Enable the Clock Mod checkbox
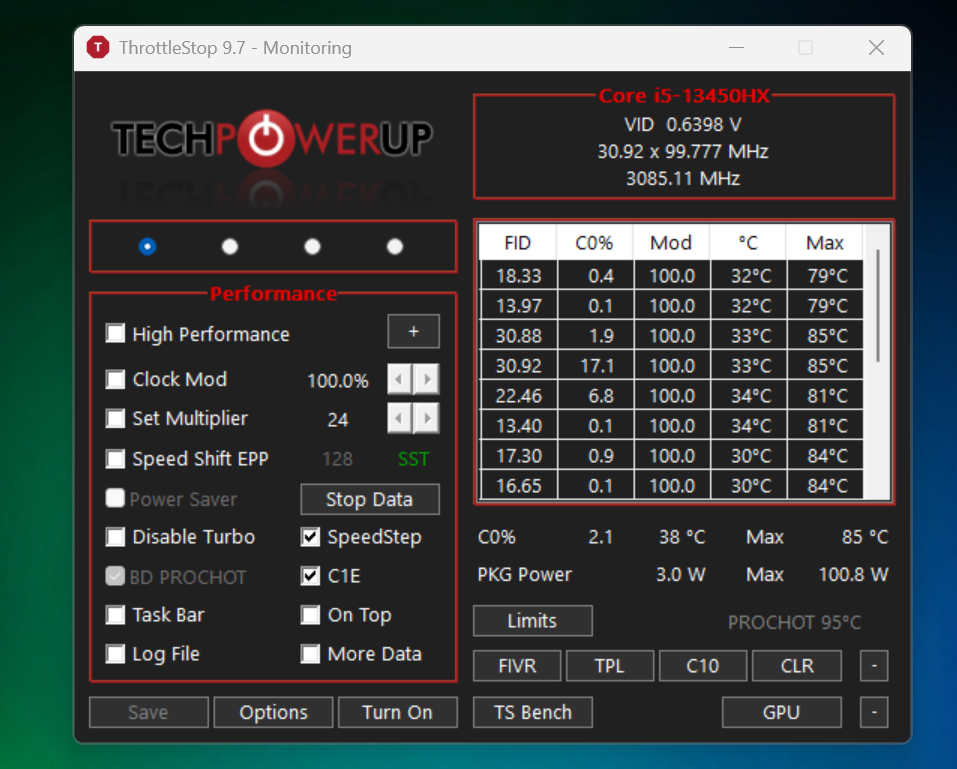 [x=115, y=379]
